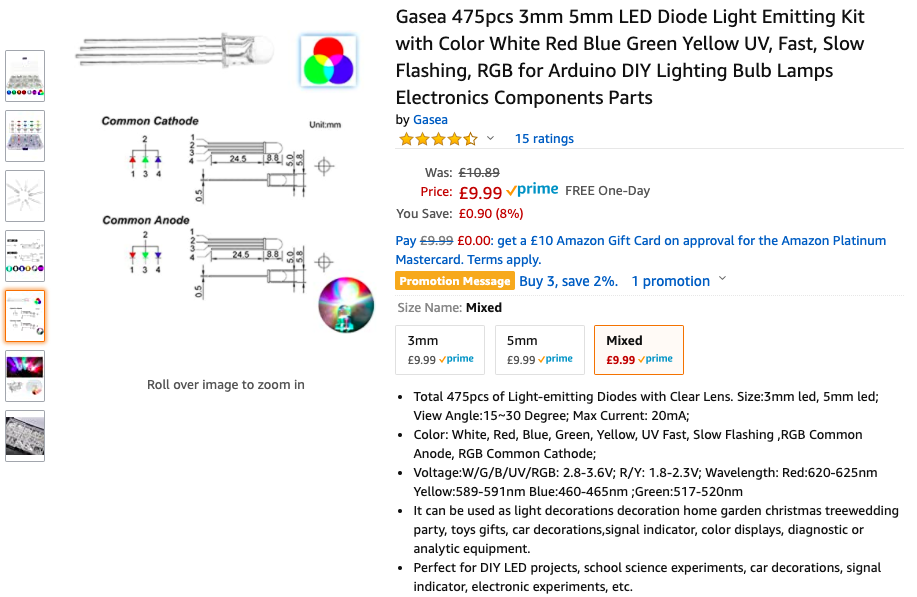917x597 pixels.
Task: Expand the star rating breakdown arrow
Action: tap(490, 139)
